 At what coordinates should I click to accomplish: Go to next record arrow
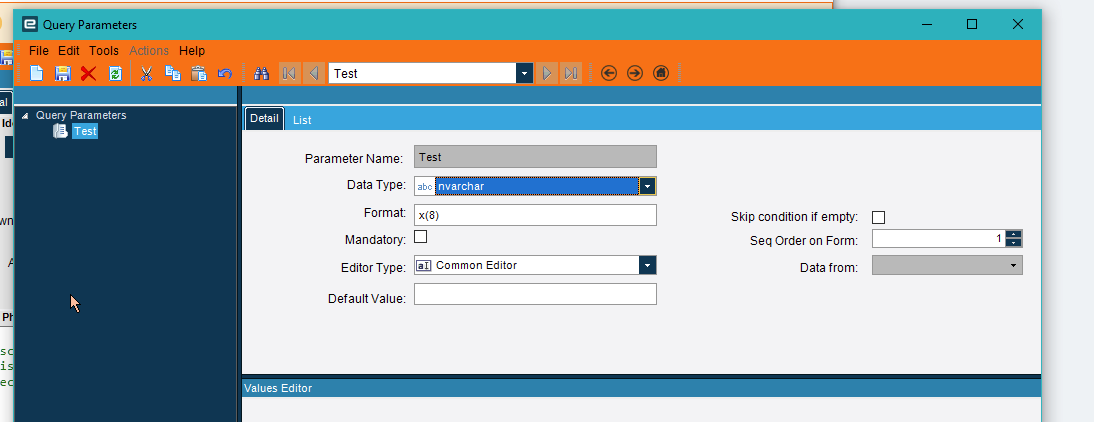click(547, 73)
